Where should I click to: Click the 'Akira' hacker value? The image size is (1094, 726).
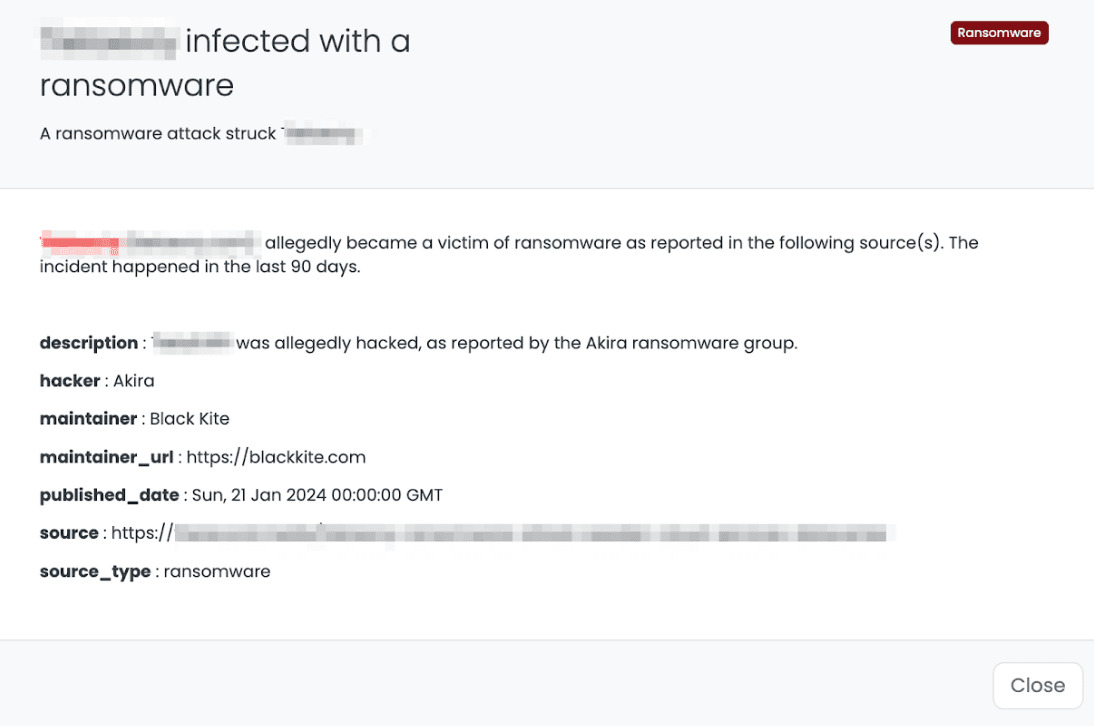tap(134, 381)
